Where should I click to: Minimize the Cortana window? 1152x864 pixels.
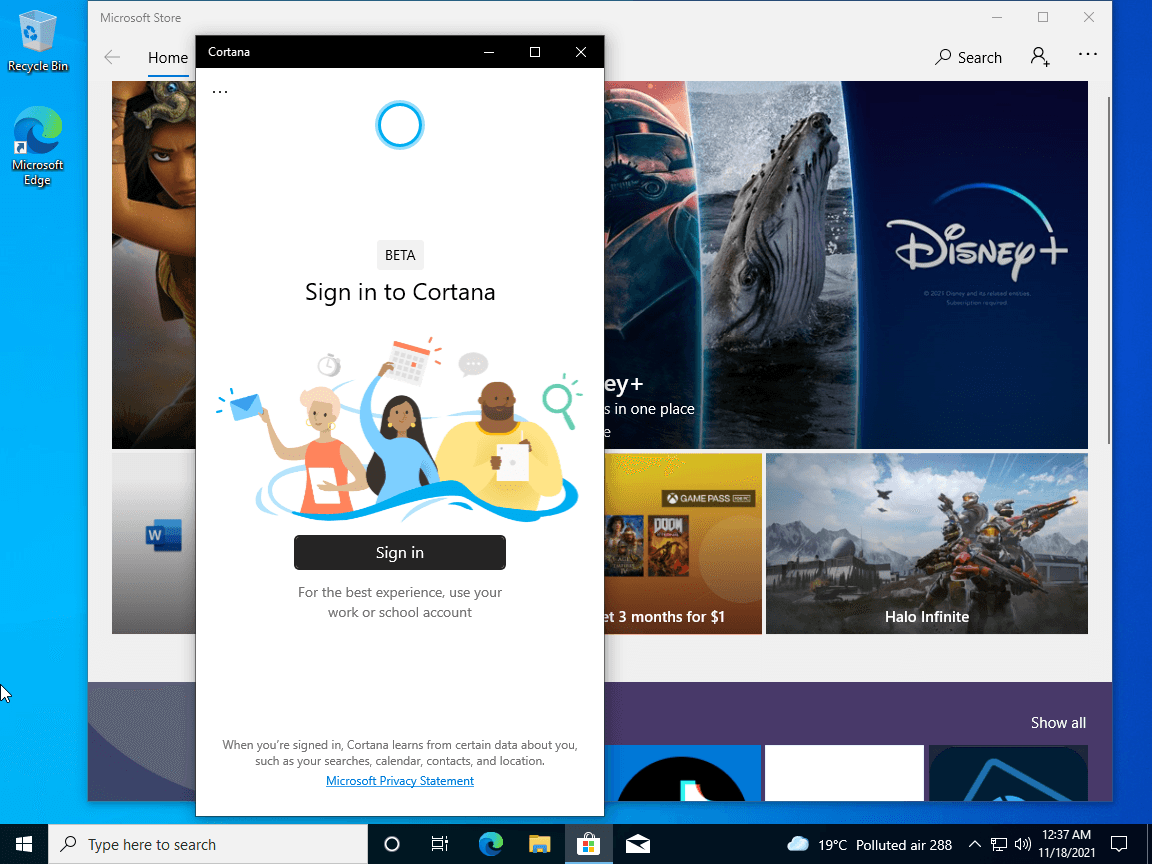pyautogui.click(x=489, y=52)
